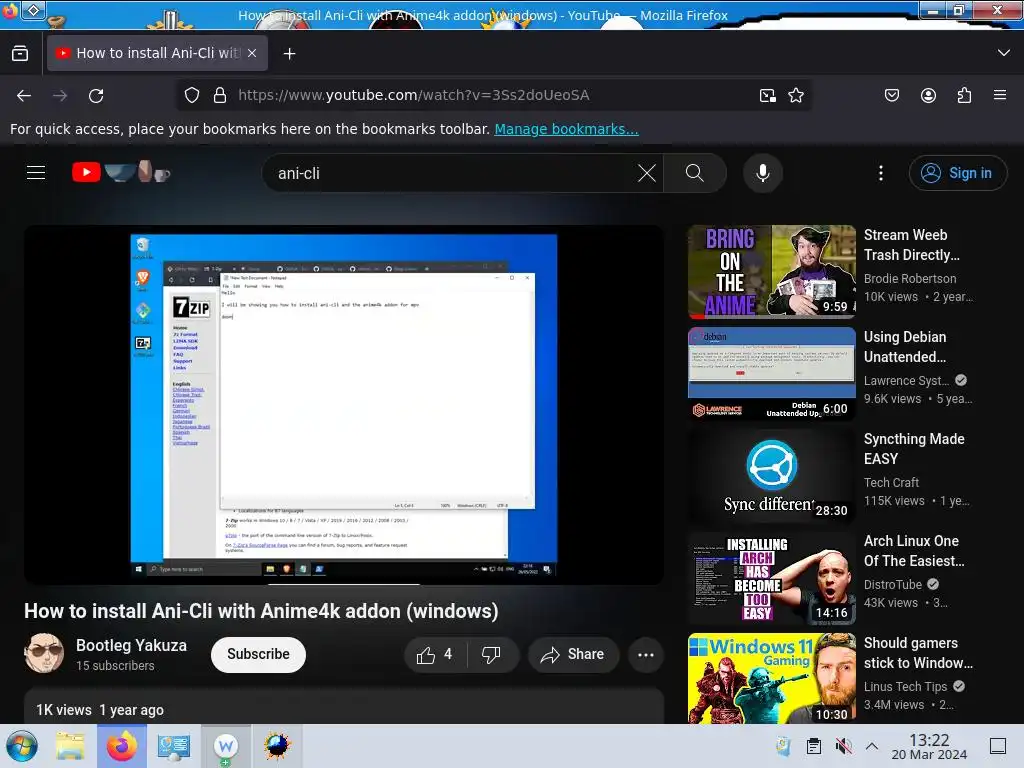Close the 'How to install Ani-Cli' tab
This screenshot has width=1024, height=768.
[x=252, y=53]
